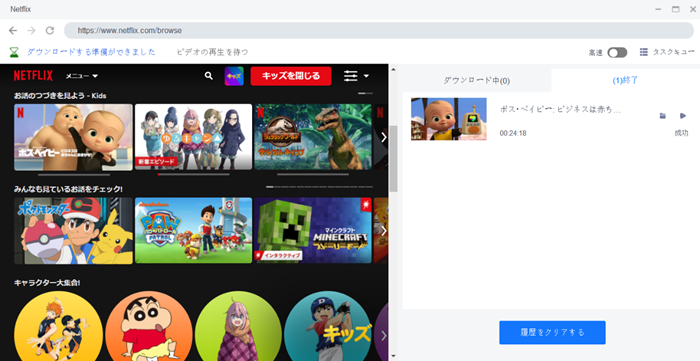Click the browser forward arrow

click(x=31, y=30)
